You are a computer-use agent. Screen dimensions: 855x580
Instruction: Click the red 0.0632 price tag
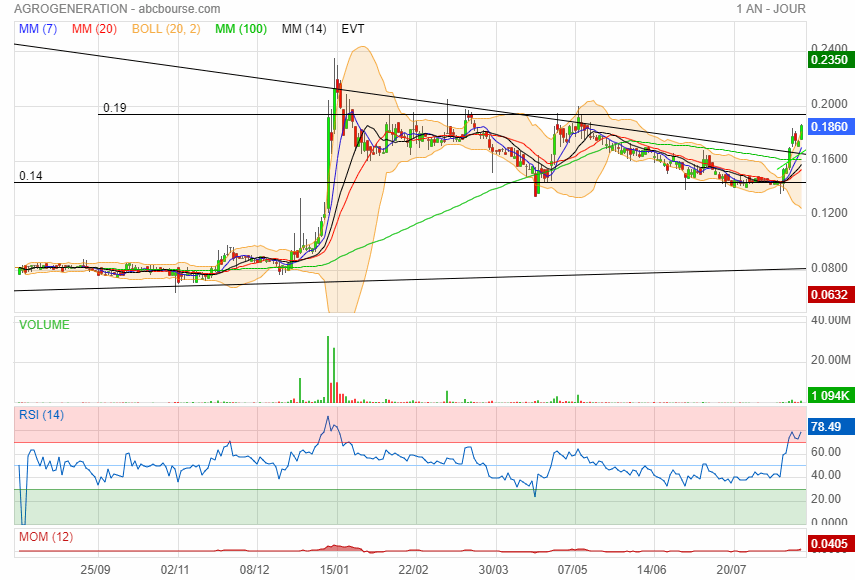tap(829, 294)
